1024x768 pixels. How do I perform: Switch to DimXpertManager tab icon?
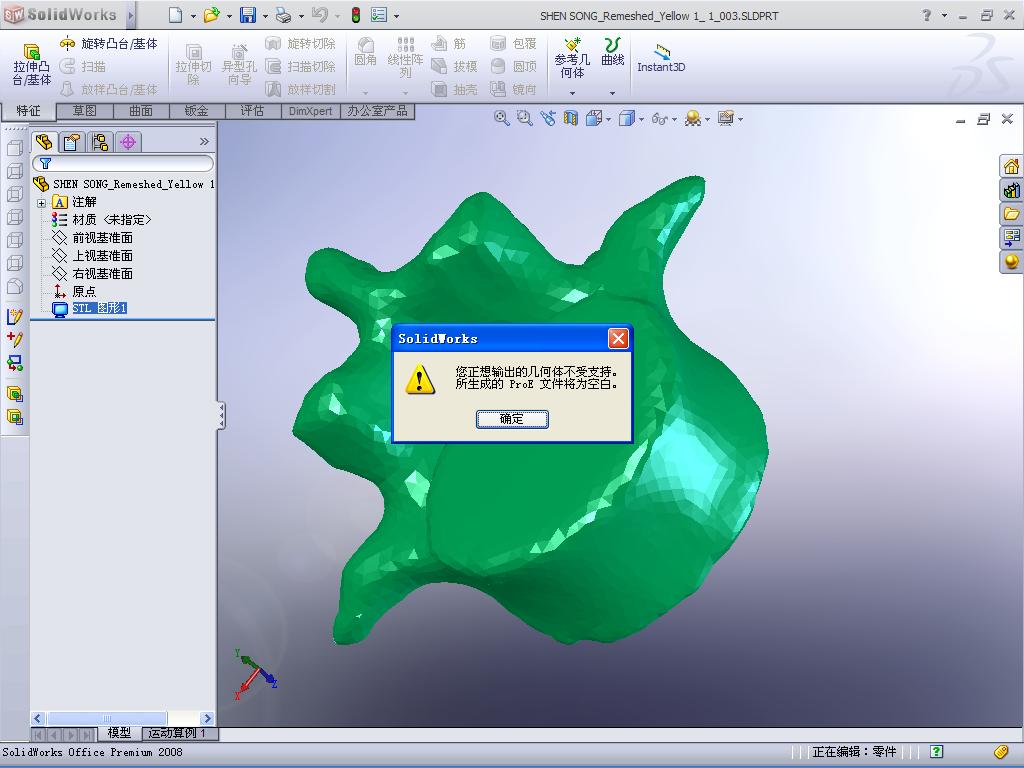[128, 142]
